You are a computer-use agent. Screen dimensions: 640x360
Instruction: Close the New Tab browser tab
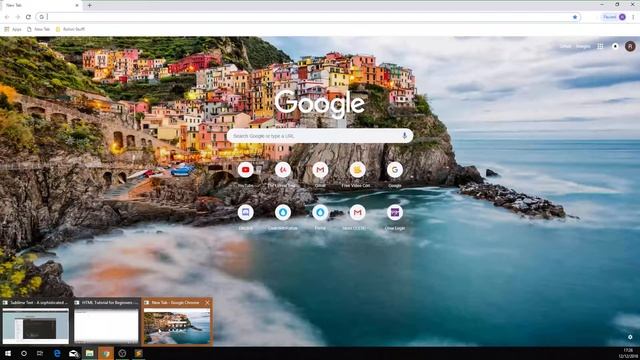pyautogui.click(x=77, y=5)
